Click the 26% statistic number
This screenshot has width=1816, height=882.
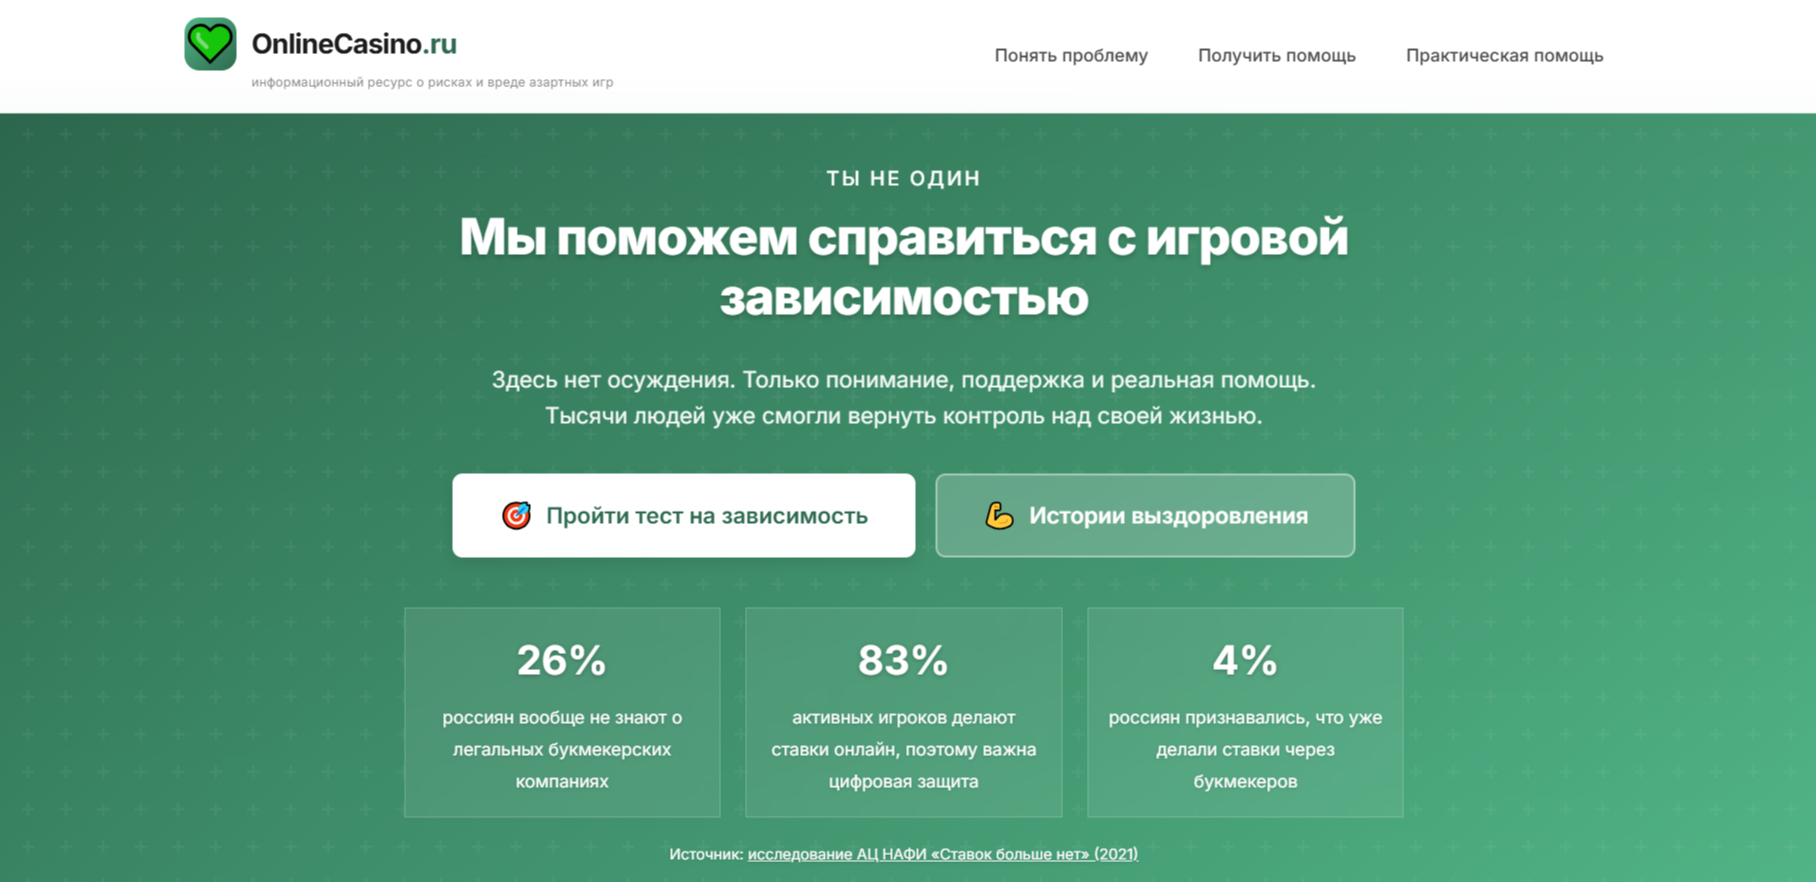point(561,660)
